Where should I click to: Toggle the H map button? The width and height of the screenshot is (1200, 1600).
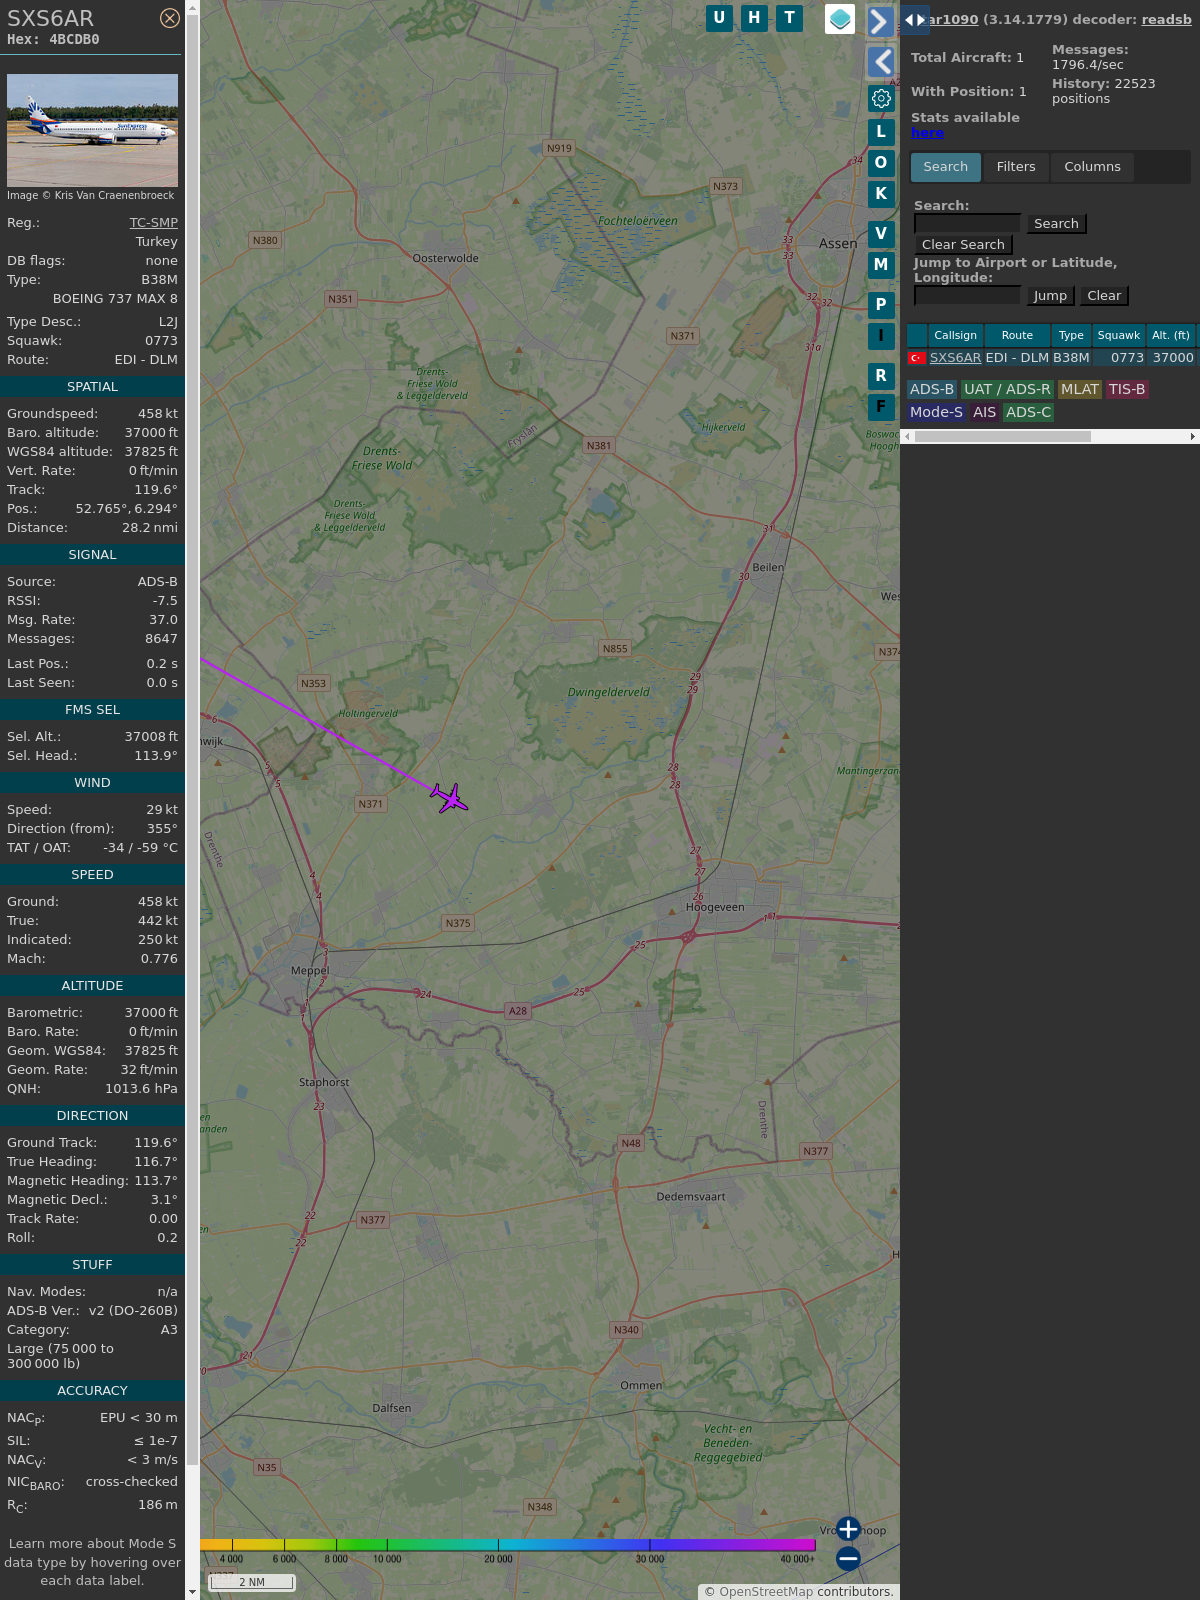(754, 18)
